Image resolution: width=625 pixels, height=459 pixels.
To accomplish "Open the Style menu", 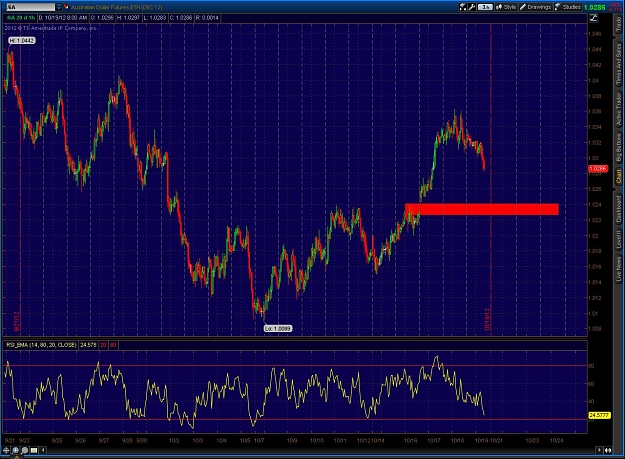I will [506, 7].
